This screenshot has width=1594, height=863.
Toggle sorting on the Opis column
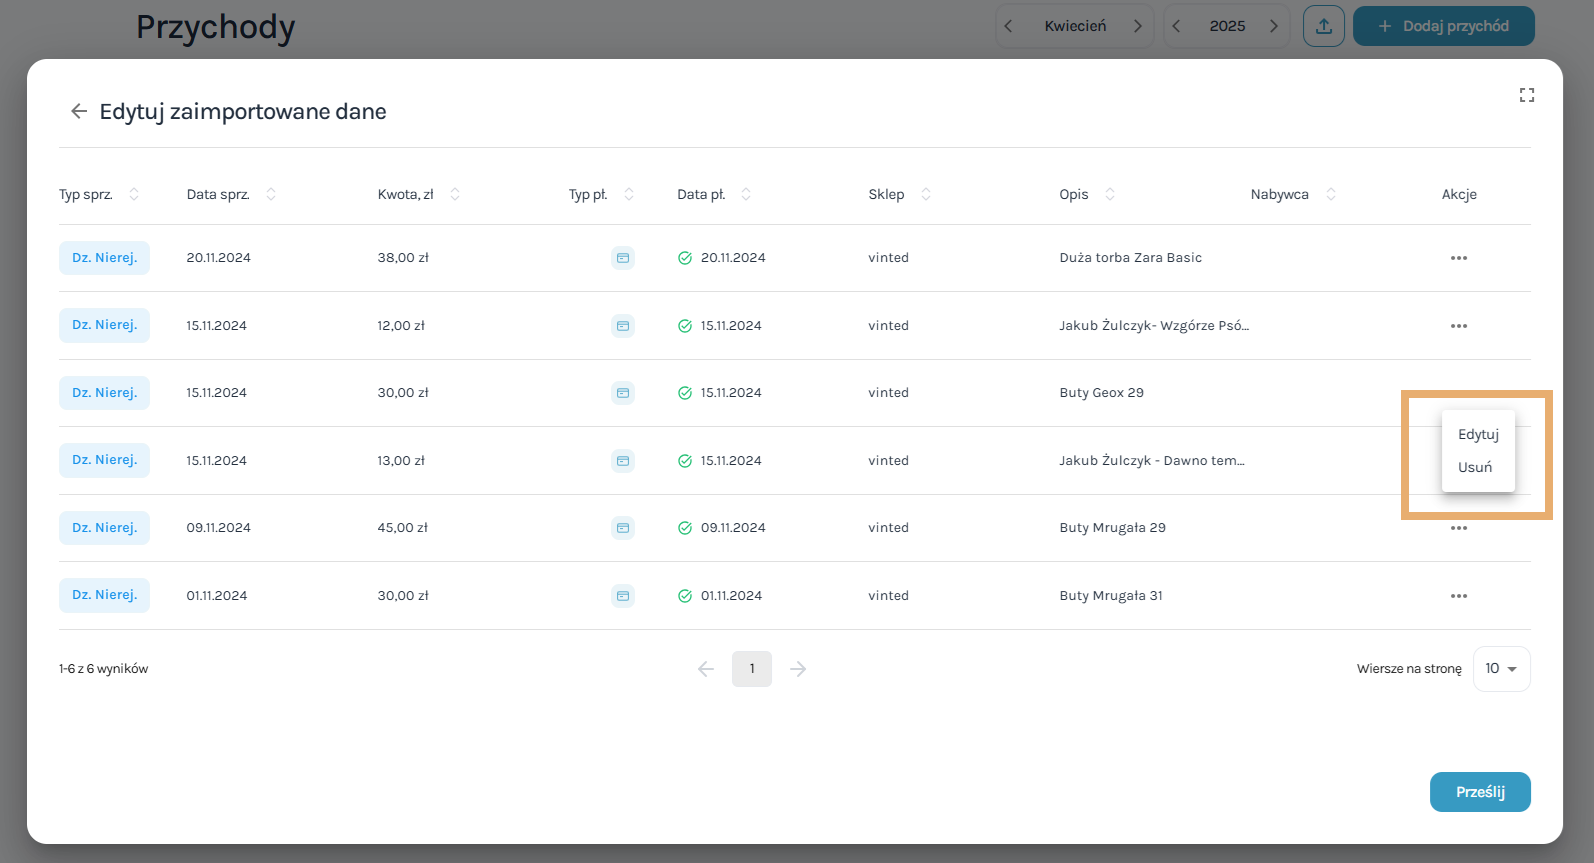click(1110, 194)
